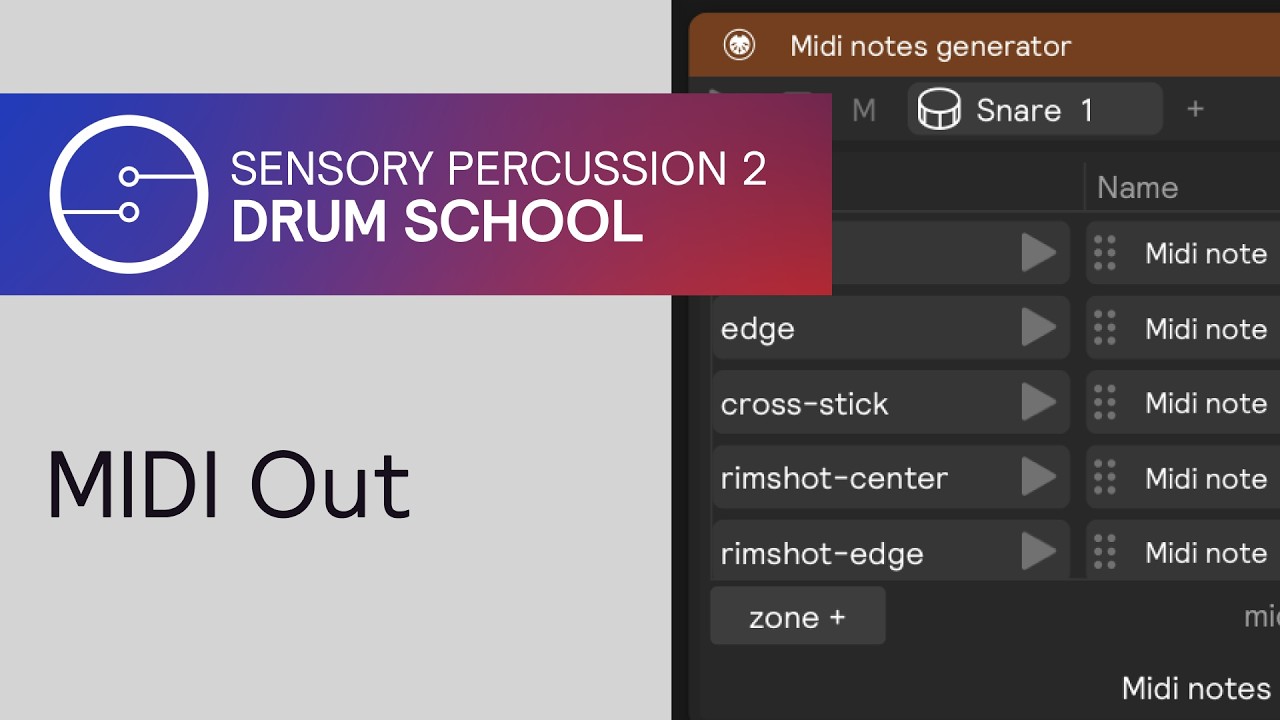Toggle the M mute button

point(864,110)
